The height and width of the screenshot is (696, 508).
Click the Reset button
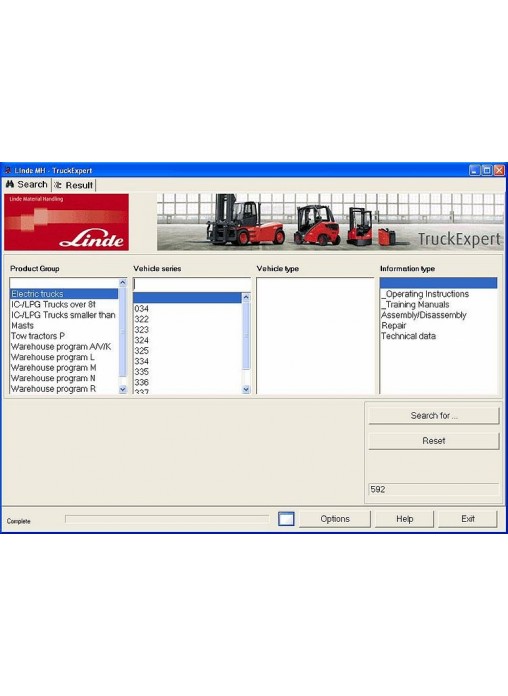click(434, 441)
